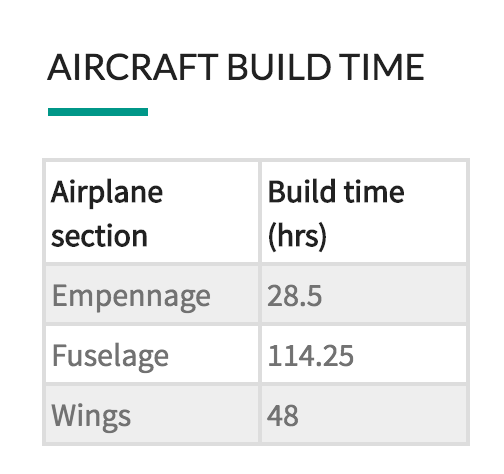Click empty space right of 28.5
The width and height of the screenshot is (504, 474).
[393, 296]
